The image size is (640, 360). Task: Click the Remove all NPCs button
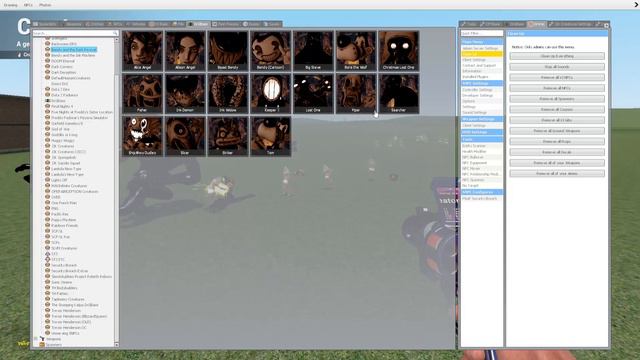(557, 88)
